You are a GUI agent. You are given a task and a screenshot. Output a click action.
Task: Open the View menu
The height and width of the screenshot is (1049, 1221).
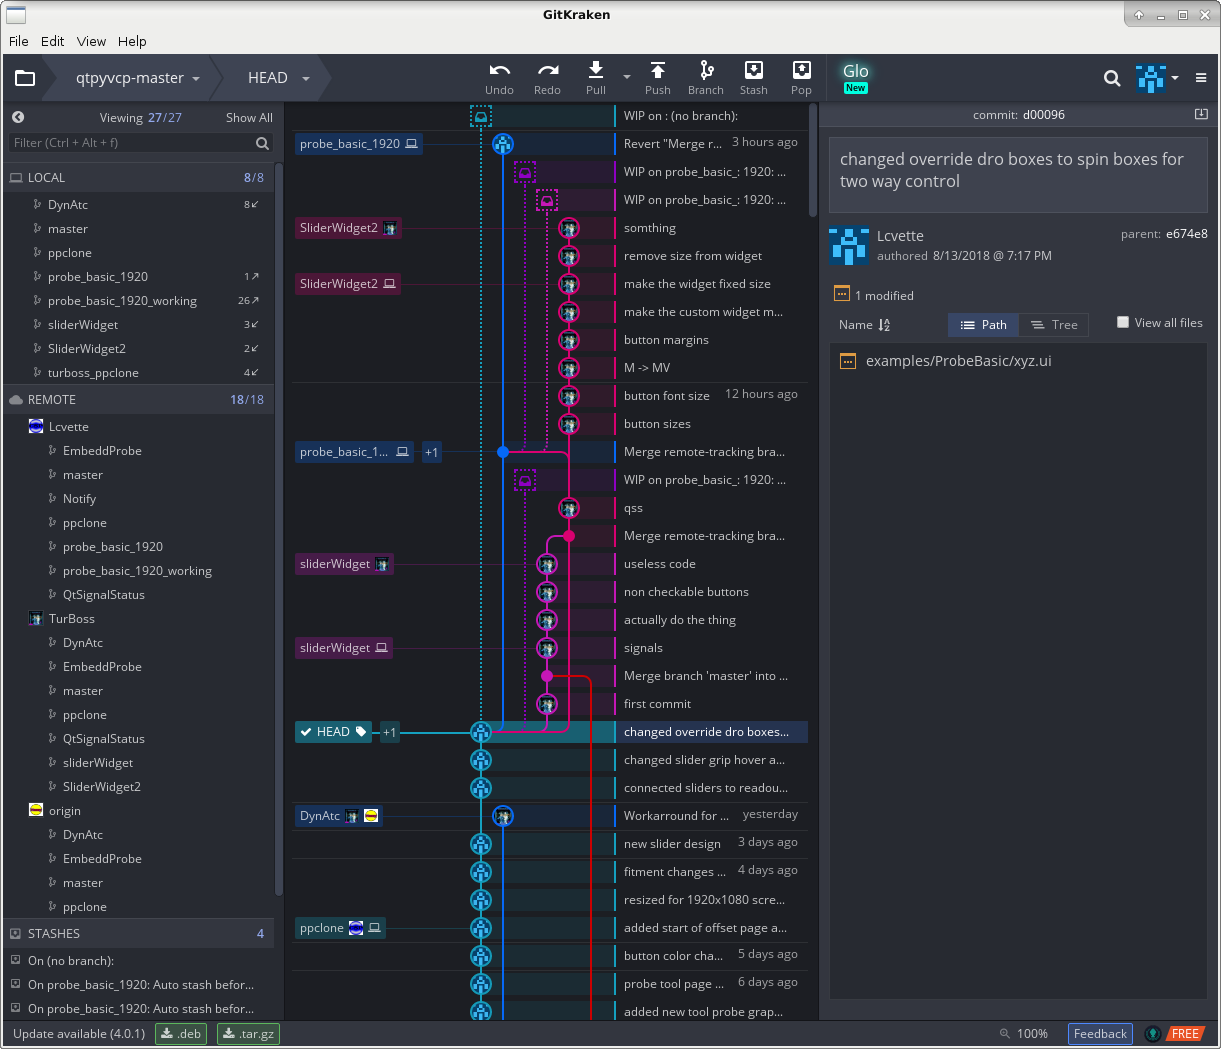(91, 41)
